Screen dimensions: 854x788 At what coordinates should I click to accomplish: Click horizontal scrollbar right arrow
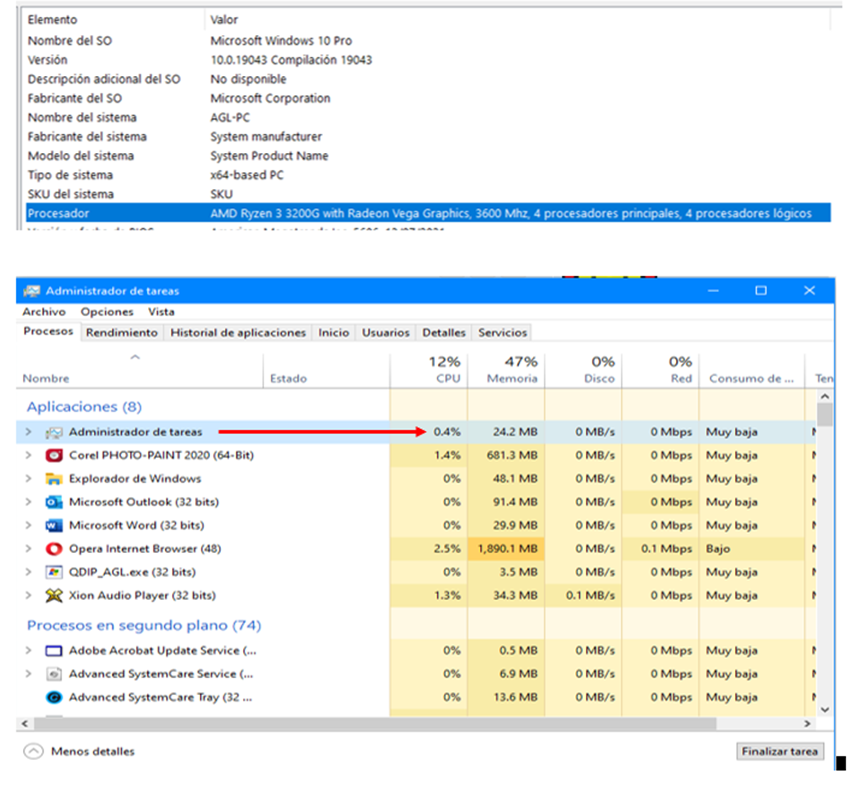coord(807,724)
